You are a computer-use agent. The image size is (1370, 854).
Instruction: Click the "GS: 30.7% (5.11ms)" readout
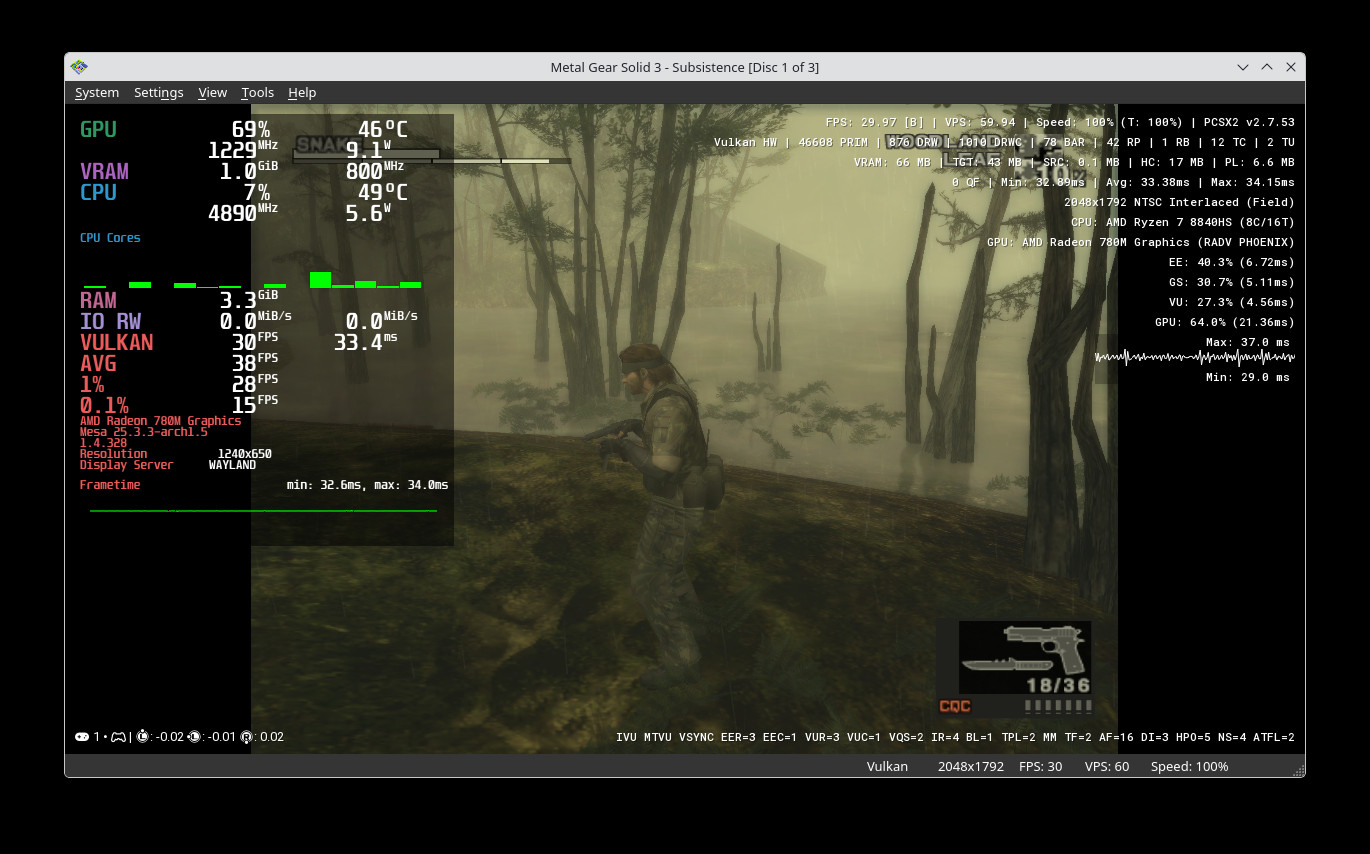[1231, 282]
